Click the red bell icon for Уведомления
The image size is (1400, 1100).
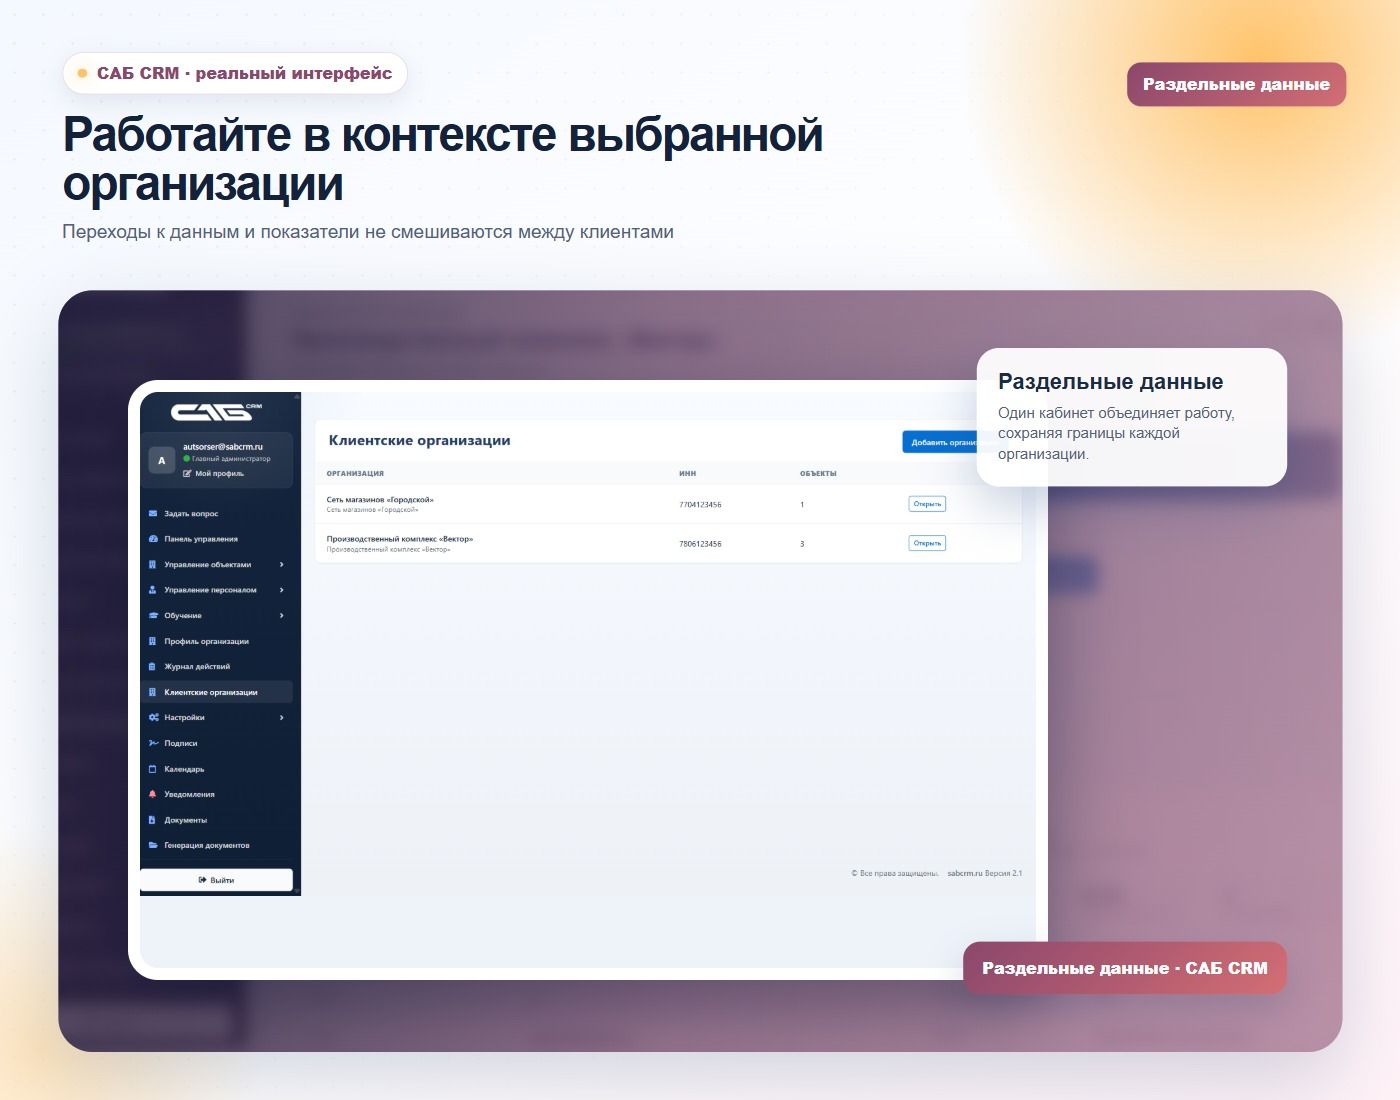(153, 794)
